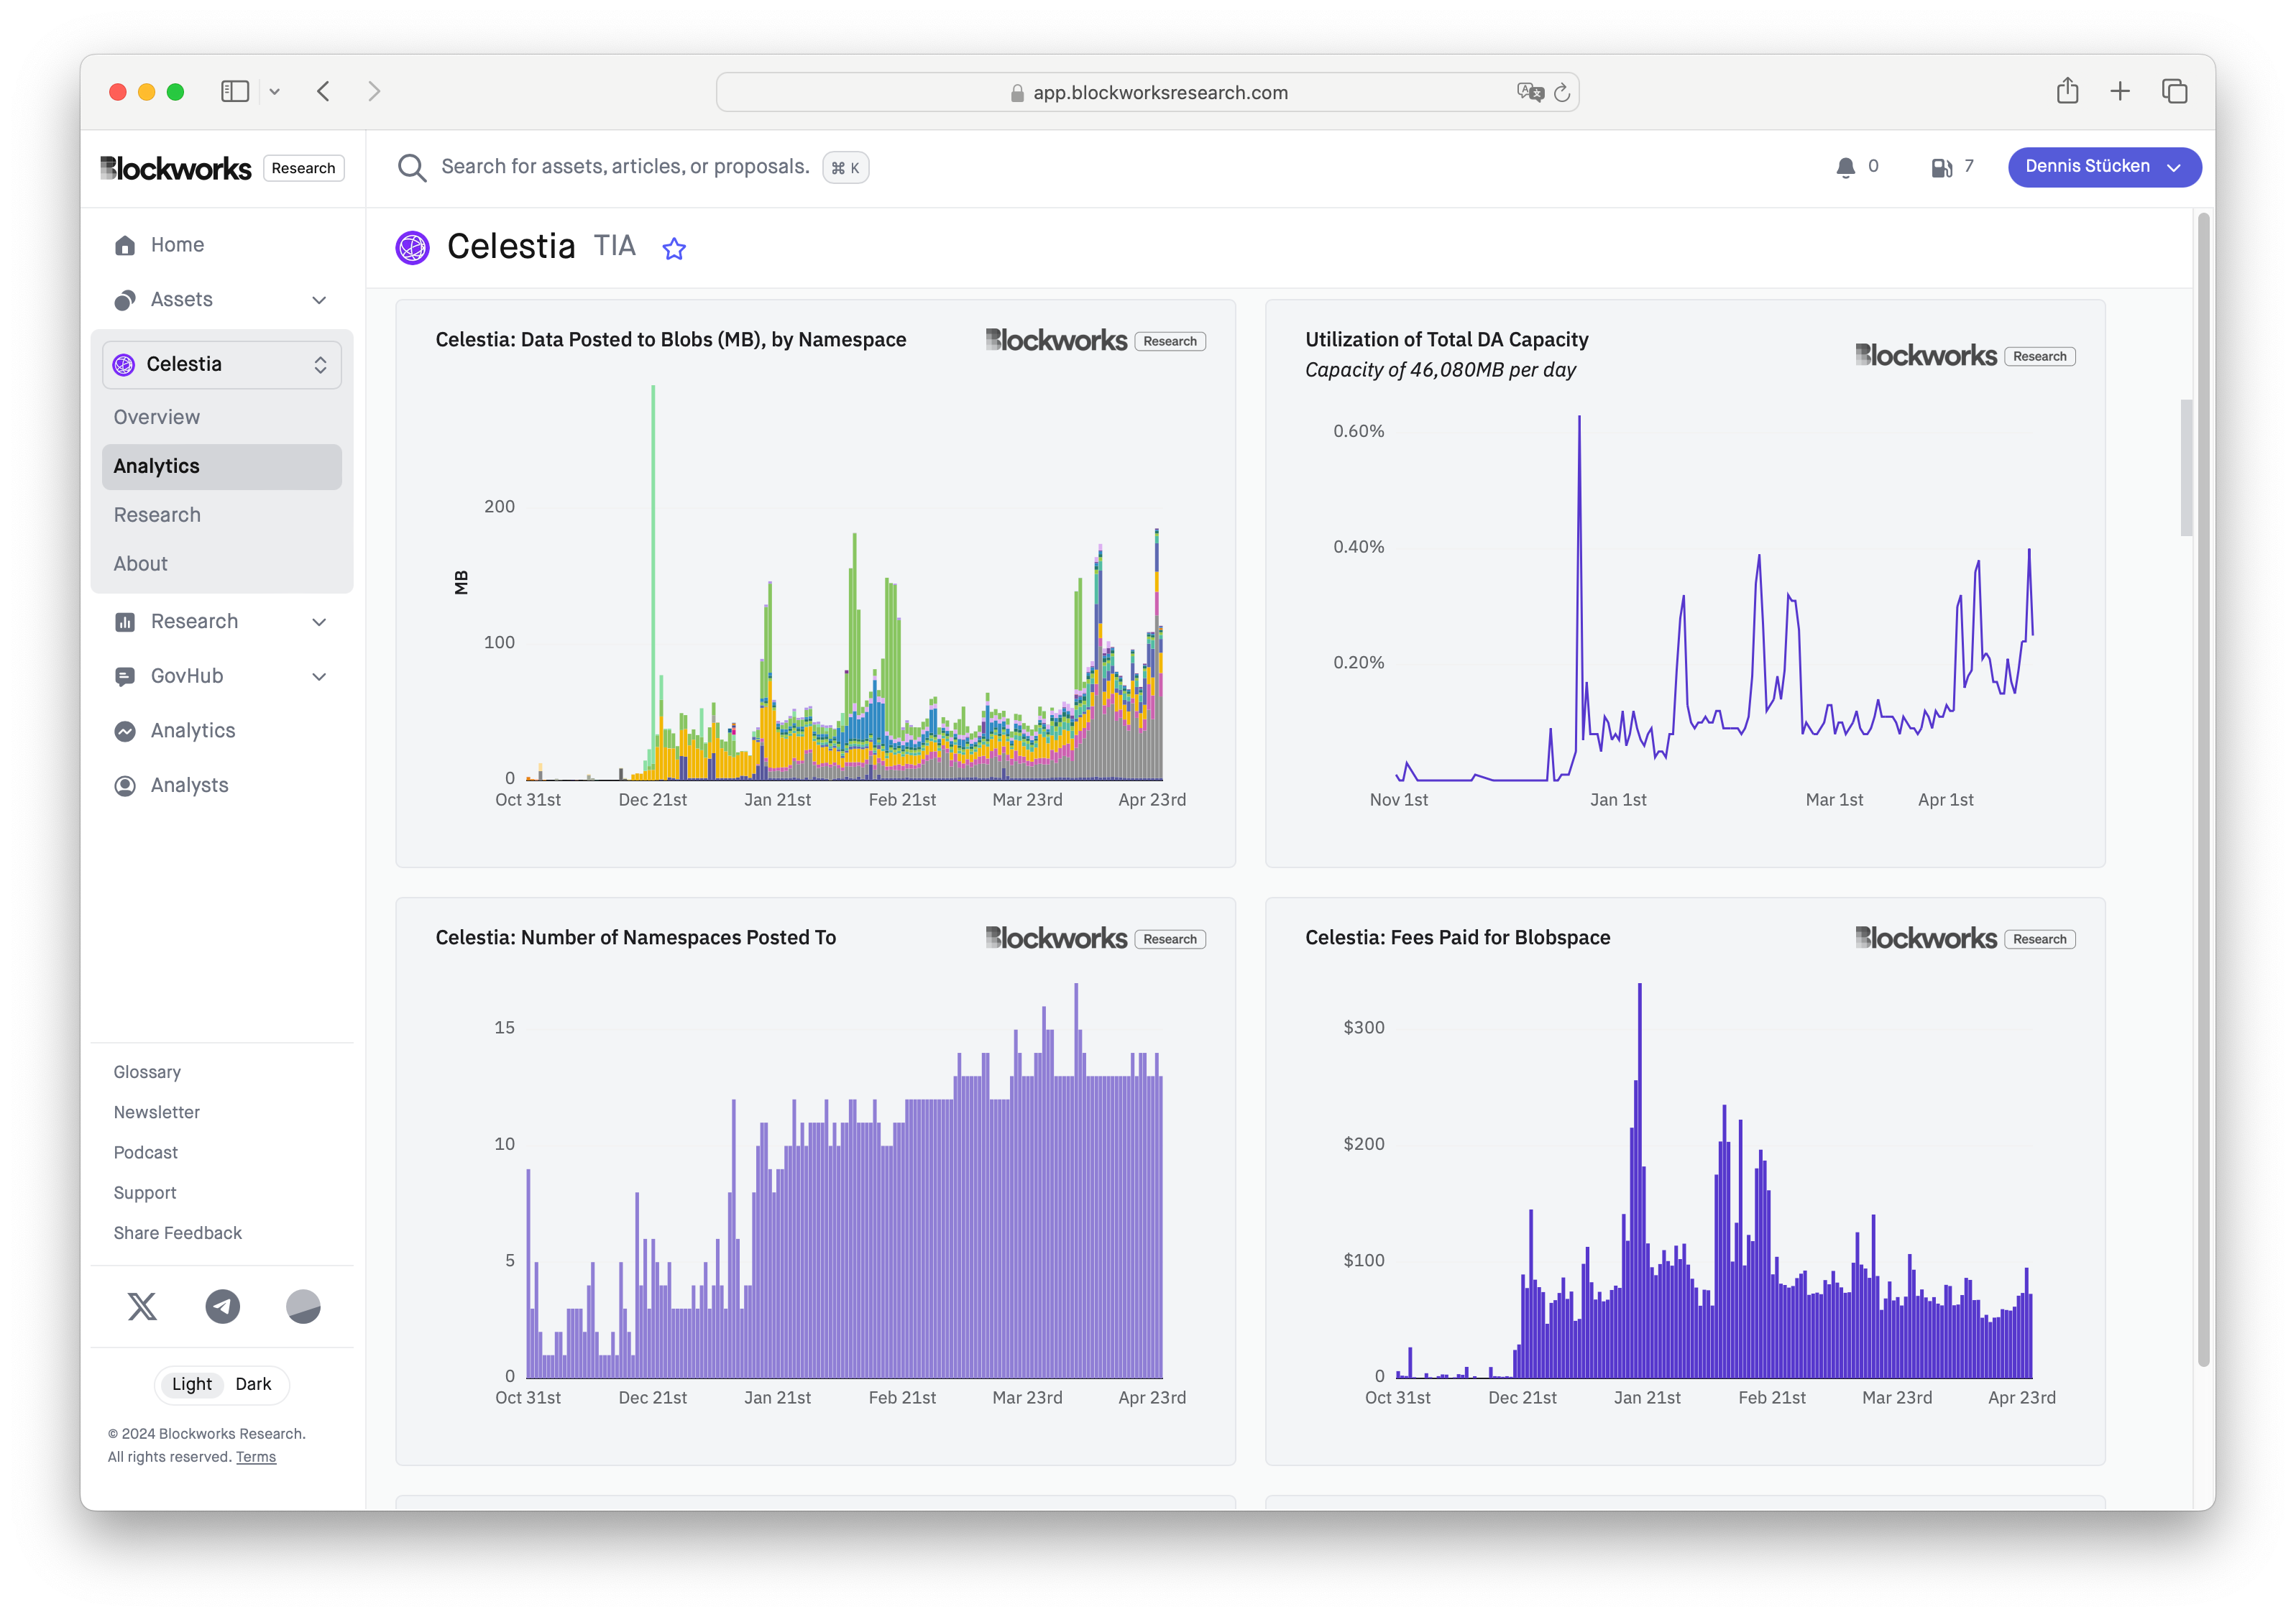Expand the GovHub section chevron
The width and height of the screenshot is (2296, 1617).
(319, 677)
